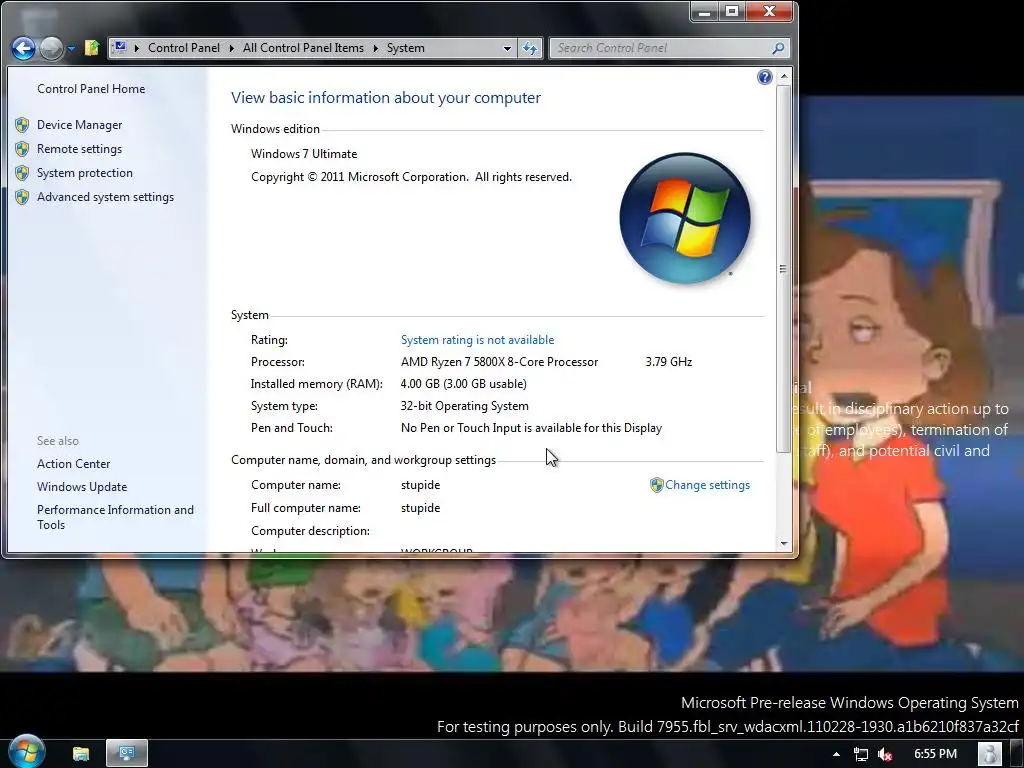Open the recent pages dropdown arrow
The image size is (1024, 768).
click(71, 48)
